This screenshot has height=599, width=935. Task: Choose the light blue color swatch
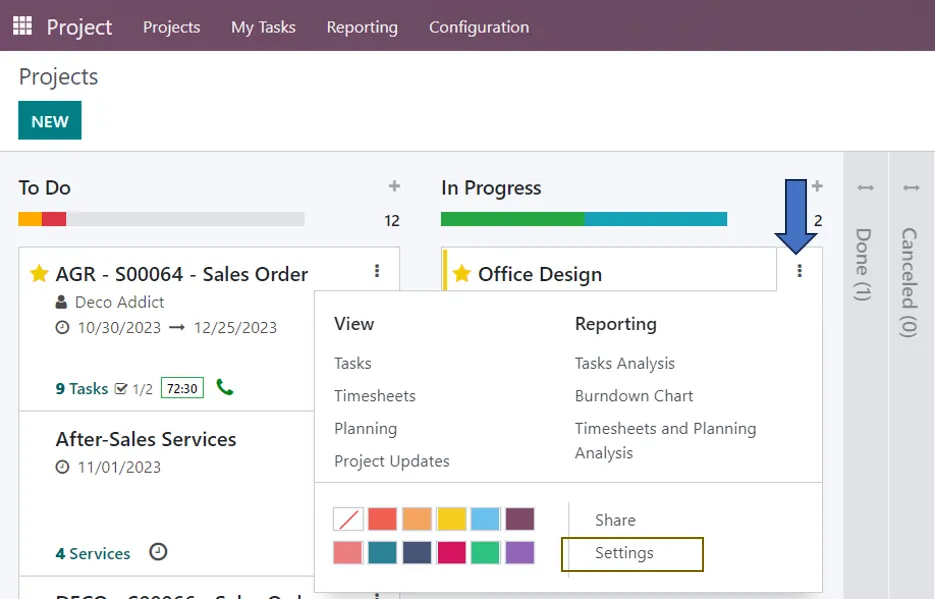(x=485, y=519)
